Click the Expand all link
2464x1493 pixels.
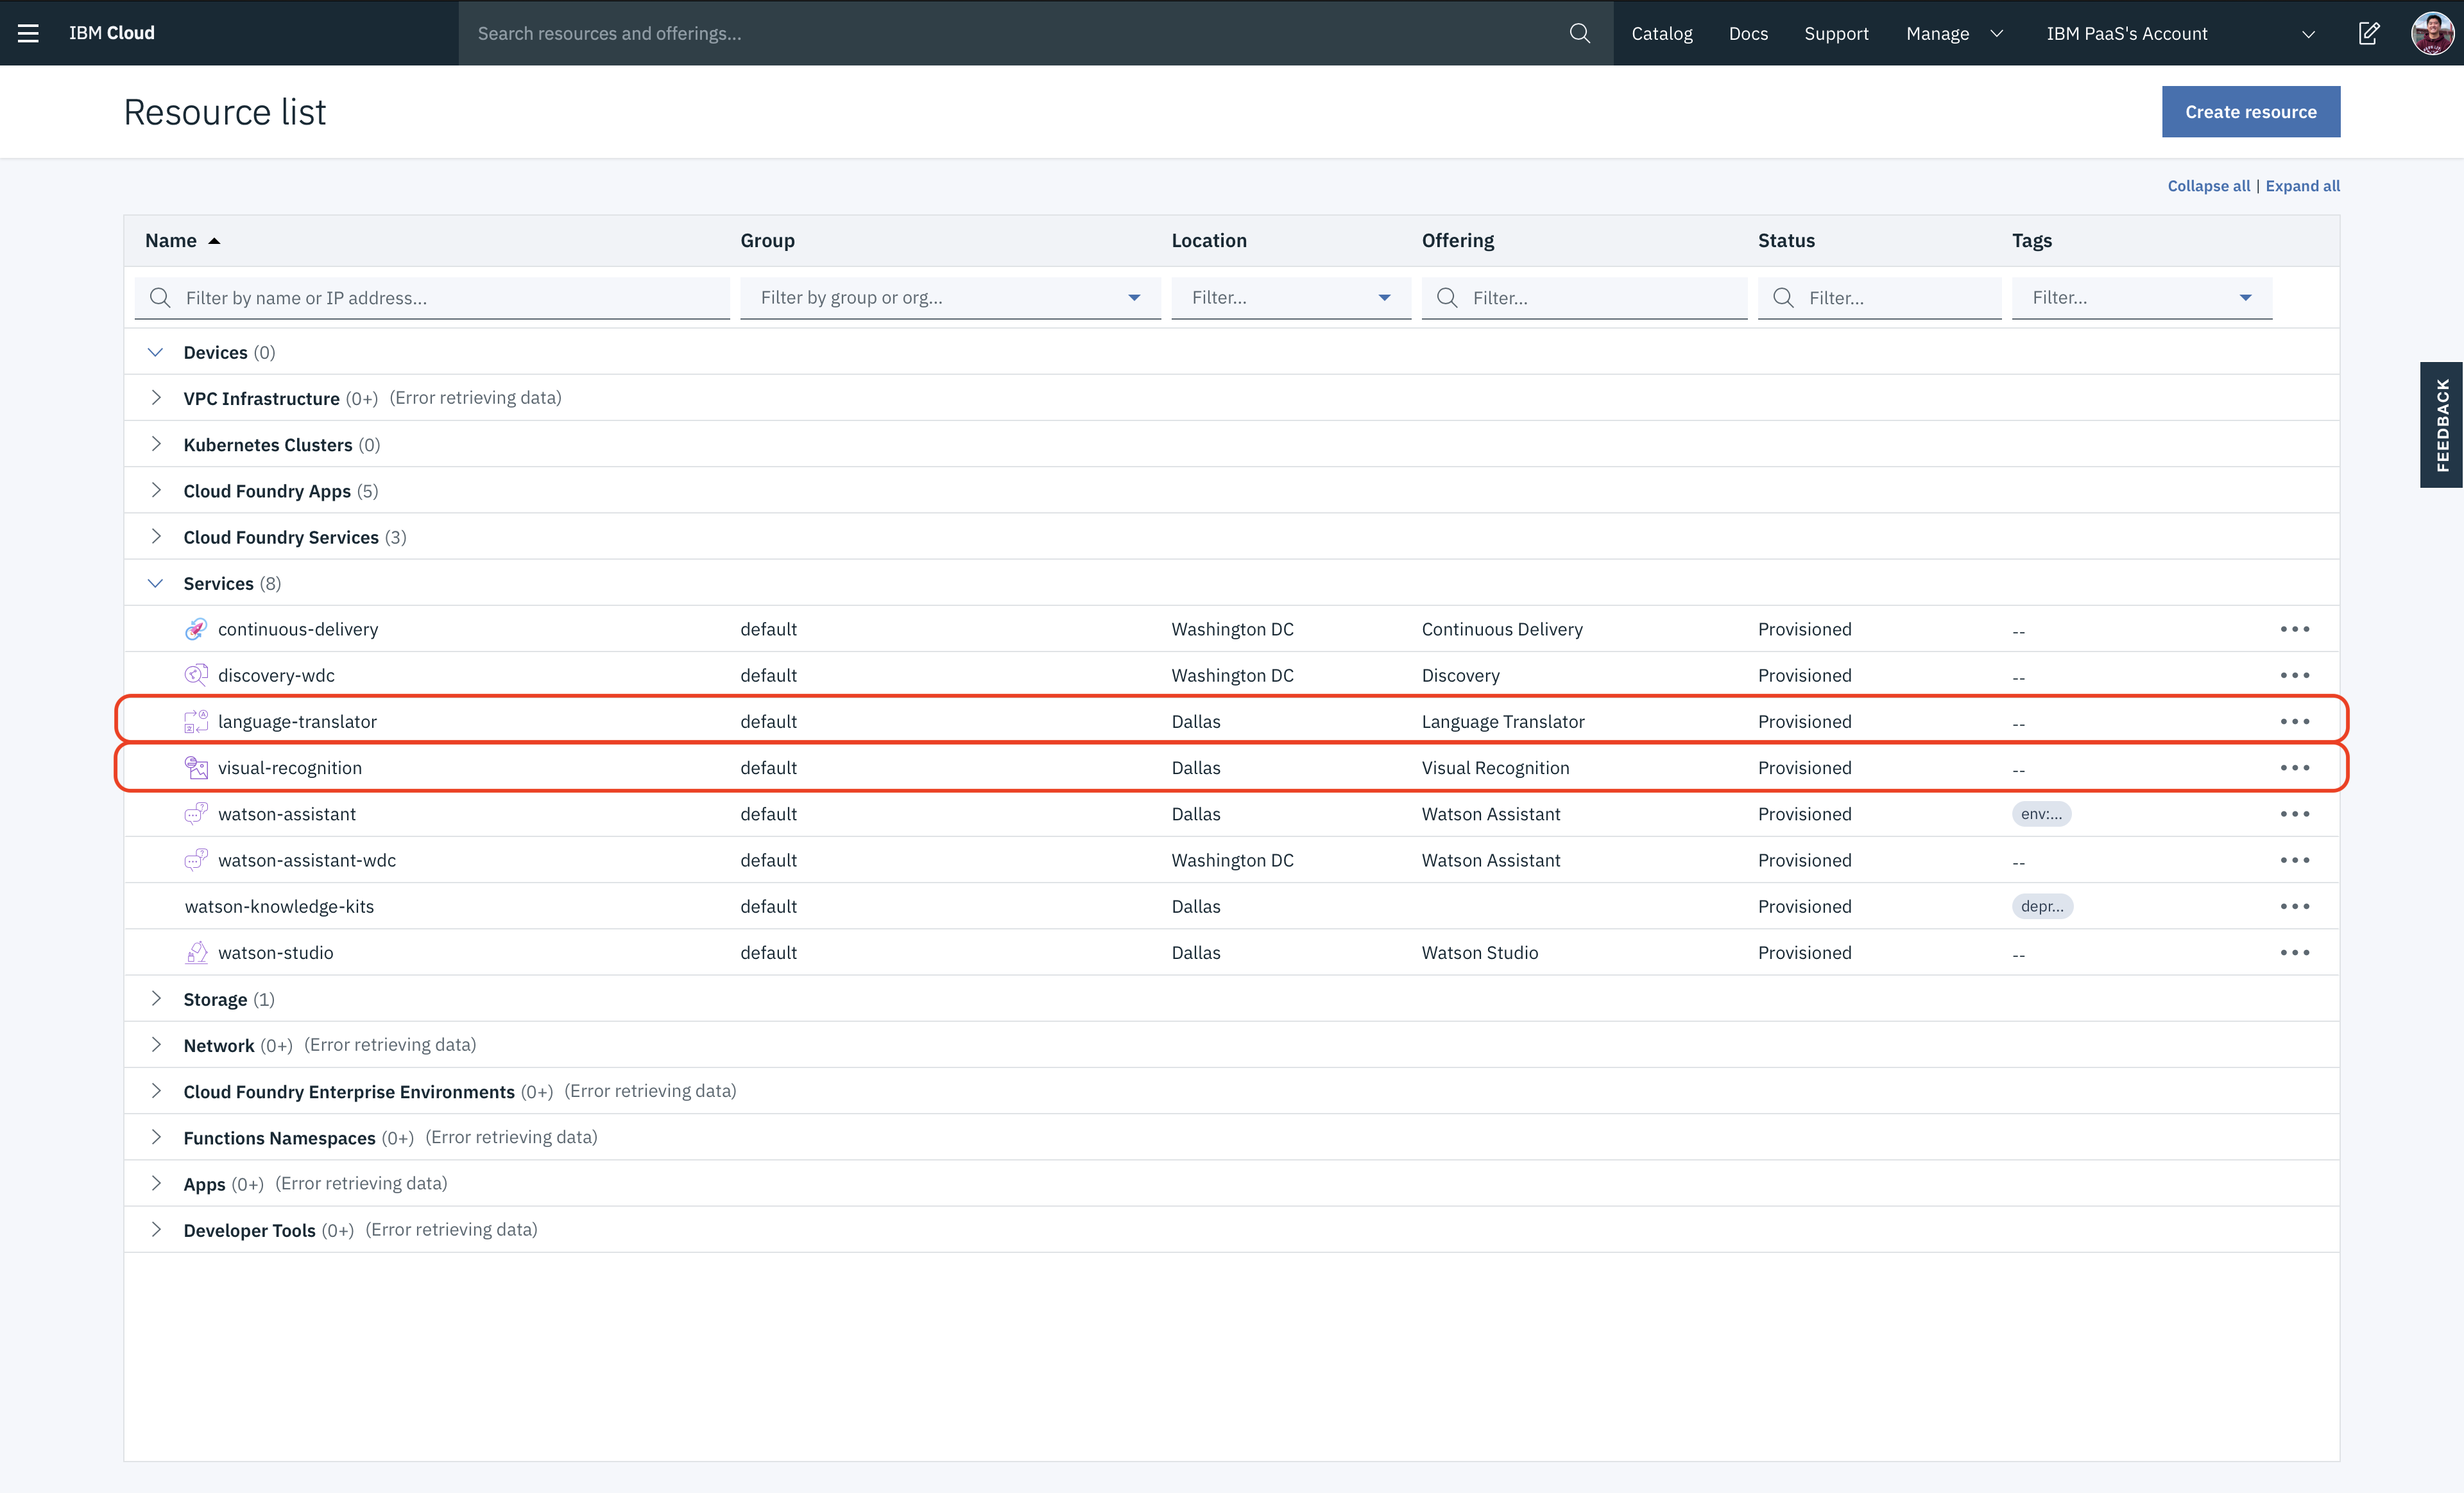2302,186
